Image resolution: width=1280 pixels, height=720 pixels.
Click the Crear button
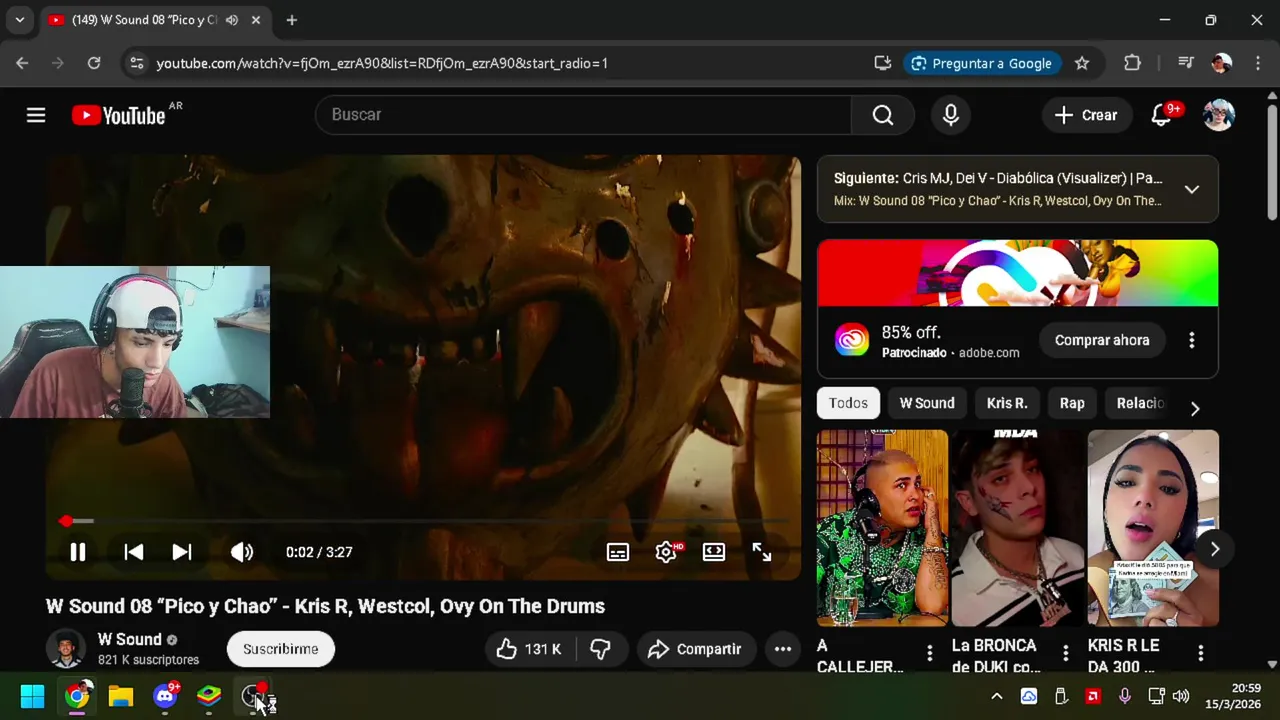(1087, 115)
